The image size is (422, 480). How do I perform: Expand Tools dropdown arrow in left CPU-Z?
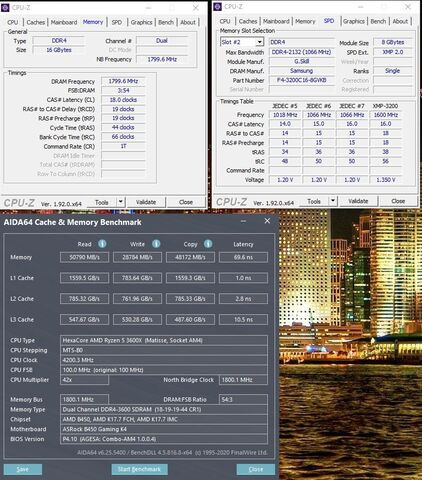(x=121, y=202)
